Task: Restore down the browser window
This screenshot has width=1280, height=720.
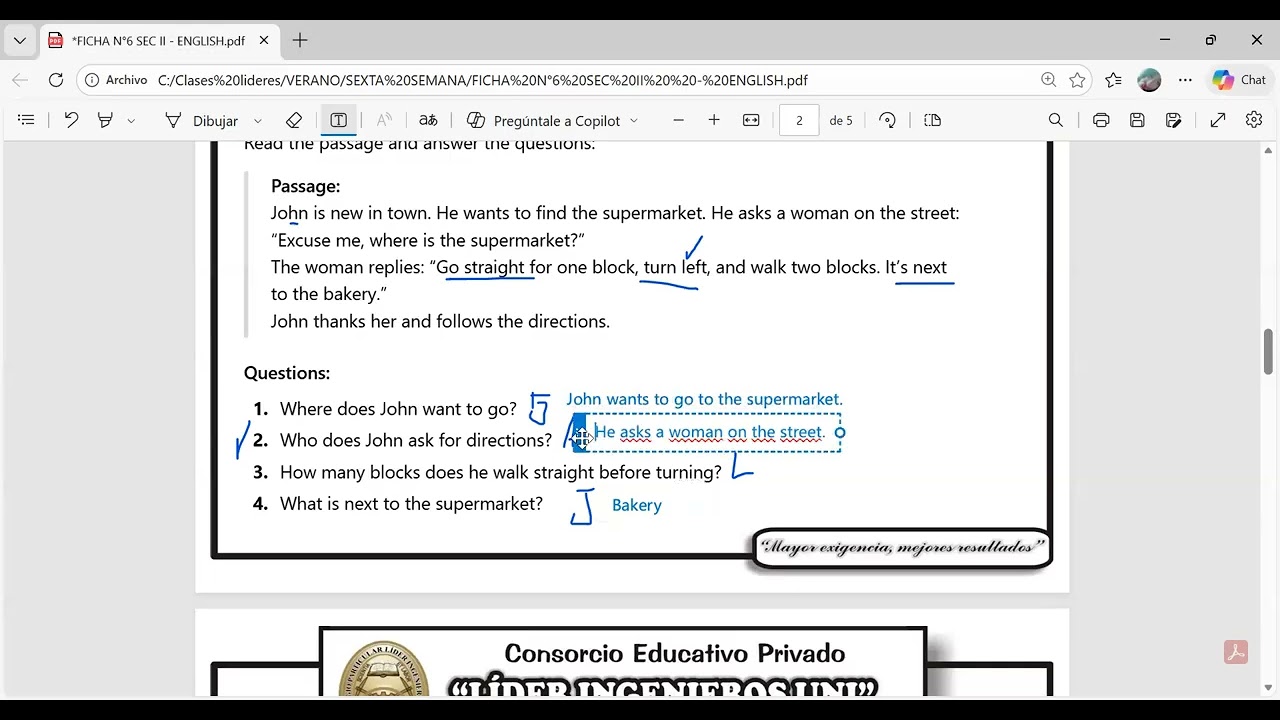Action: (x=1211, y=40)
